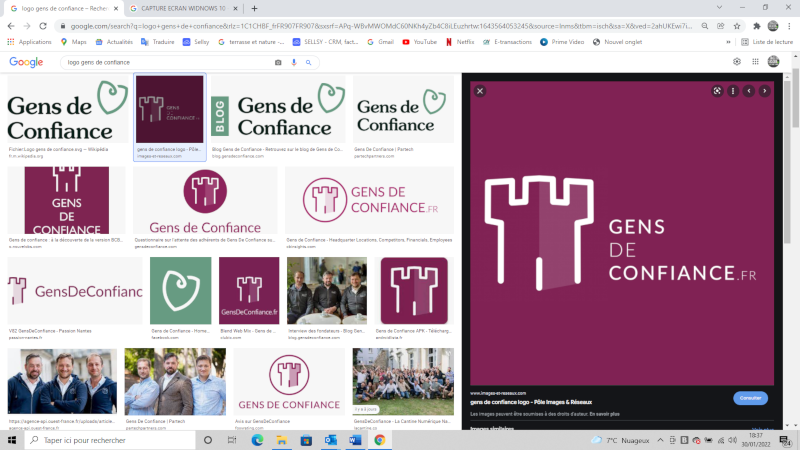This screenshot has height=450, width=800.
Task: Click the voice search microphone icon
Action: click(294, 62)
